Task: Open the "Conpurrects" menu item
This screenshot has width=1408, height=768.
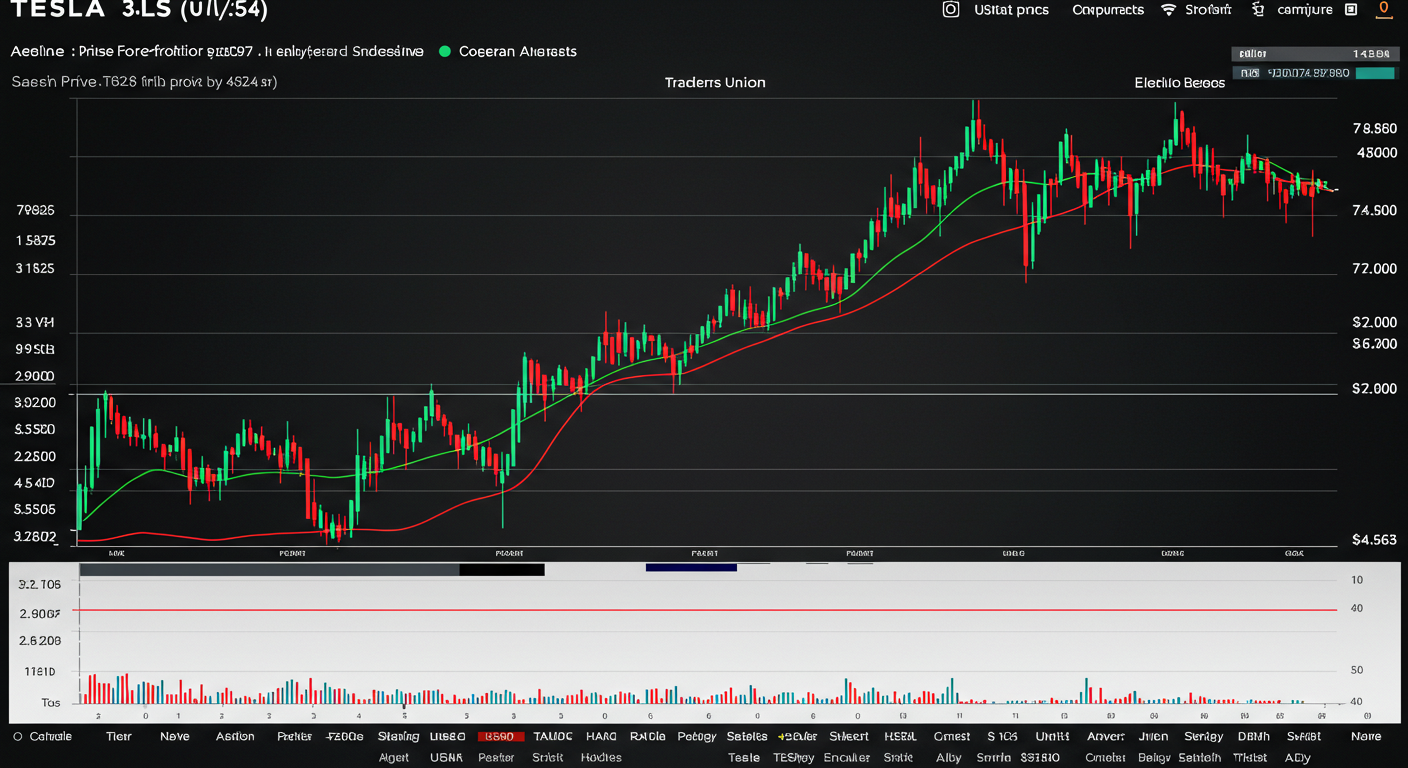Action: [1108, 10]
